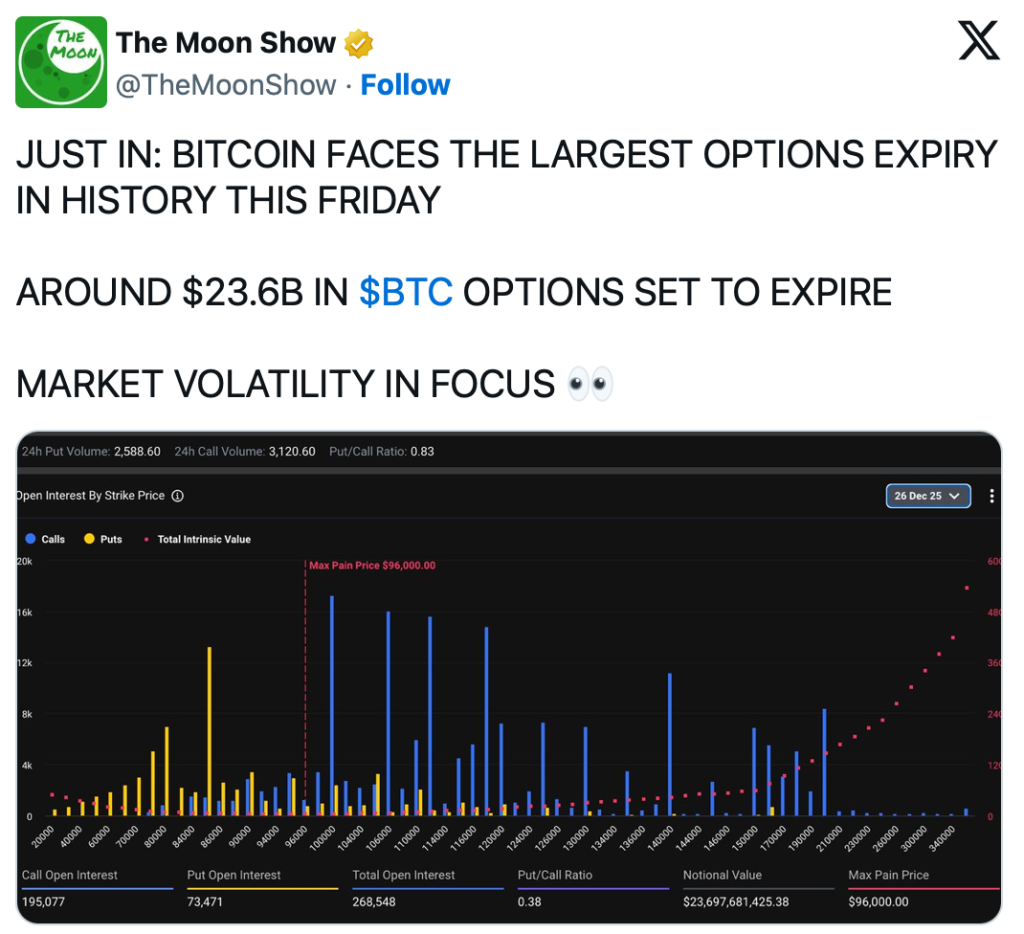
Task: Toggle the Calls series in legend
Action: (x=53, y=539)
